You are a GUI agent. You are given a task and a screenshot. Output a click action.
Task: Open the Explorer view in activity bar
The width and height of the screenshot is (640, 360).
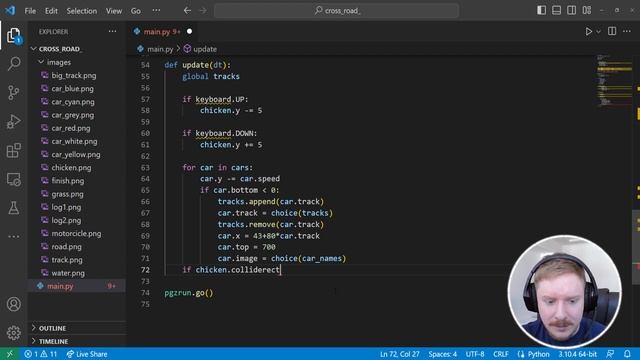(13, 35)
